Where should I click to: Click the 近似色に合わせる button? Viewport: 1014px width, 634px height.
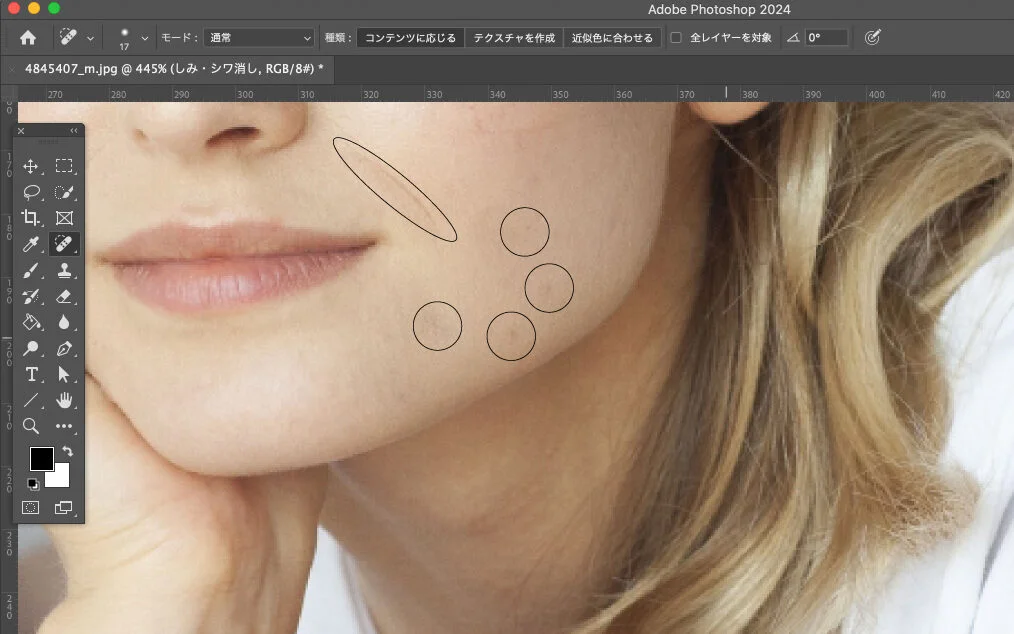point(612,38)
